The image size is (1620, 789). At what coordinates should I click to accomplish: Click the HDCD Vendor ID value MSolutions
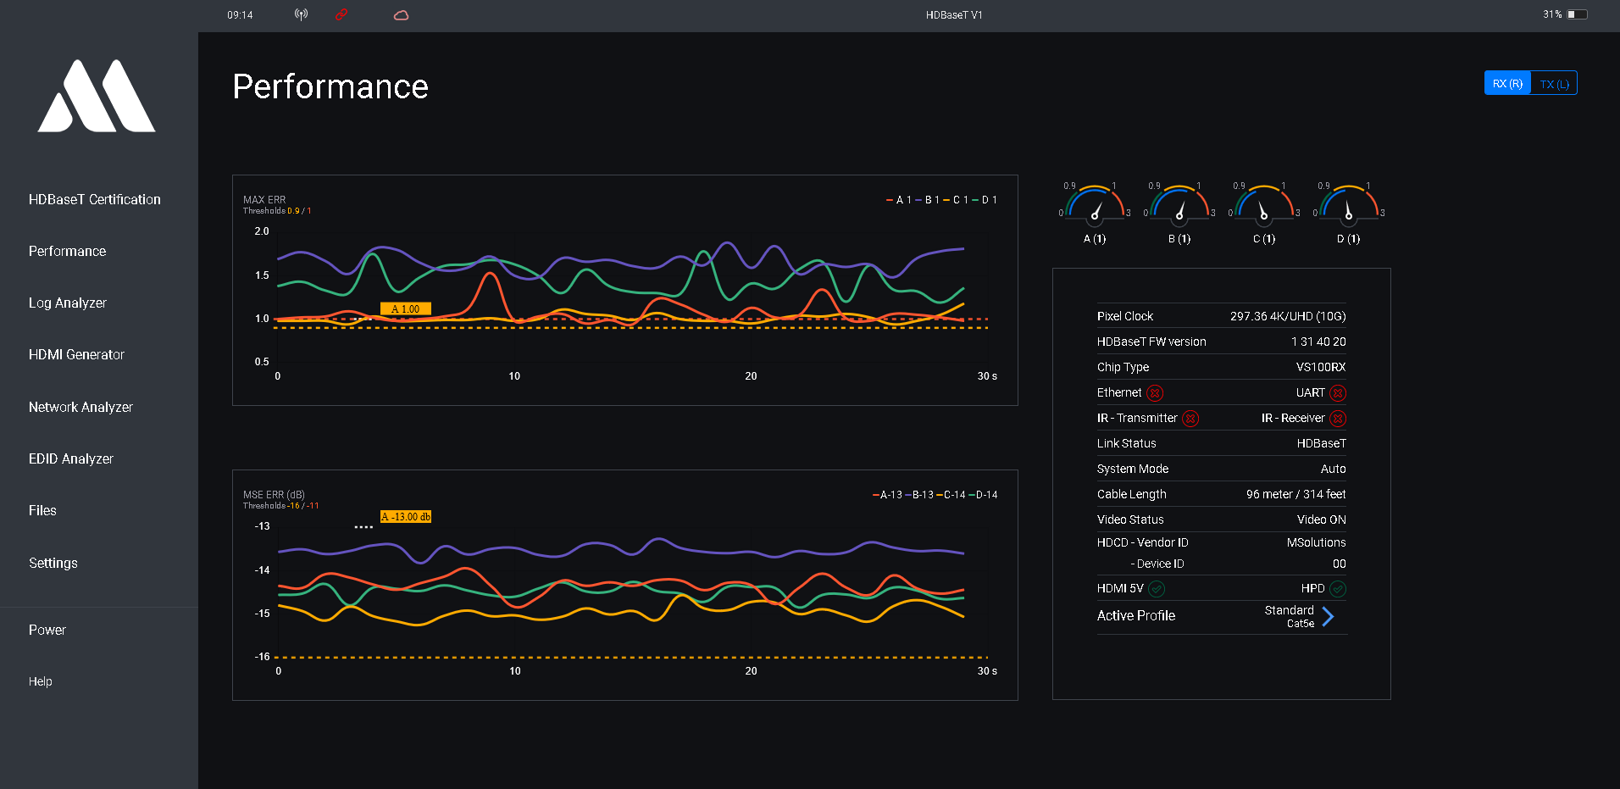tap(1316, 543)
